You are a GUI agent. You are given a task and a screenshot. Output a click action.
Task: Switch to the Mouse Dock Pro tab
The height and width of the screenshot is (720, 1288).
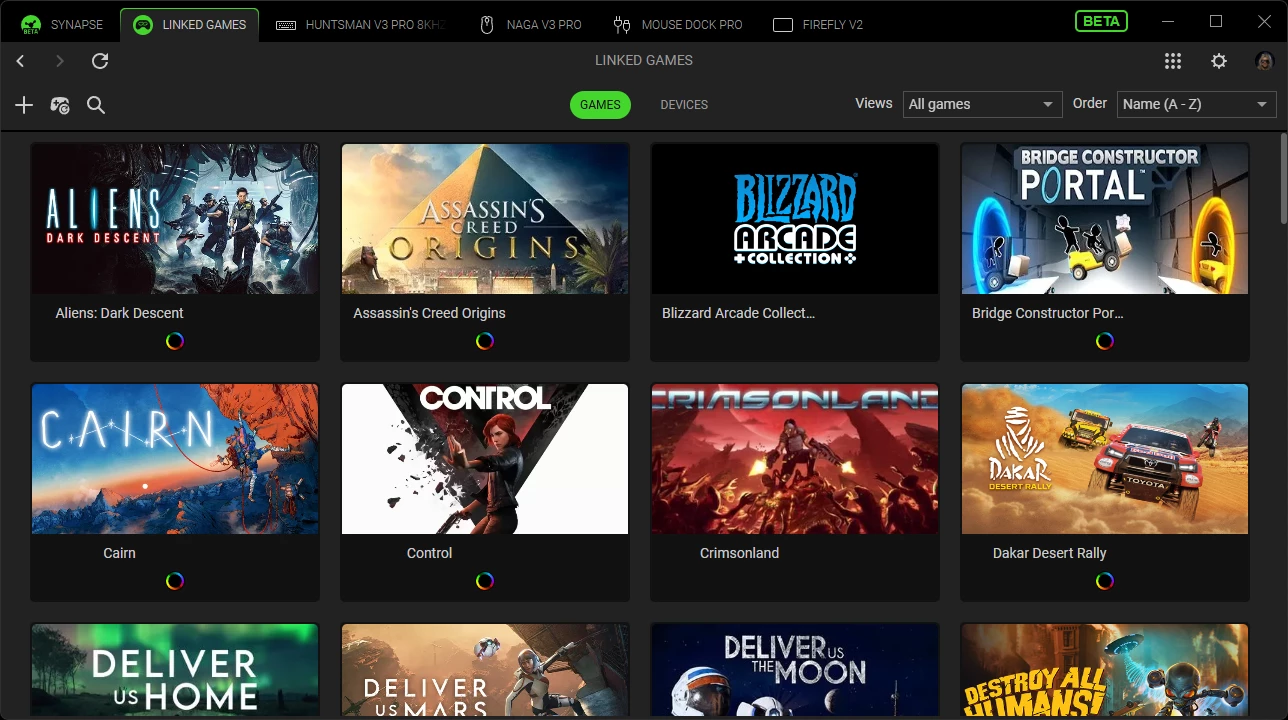pos(678,24)
